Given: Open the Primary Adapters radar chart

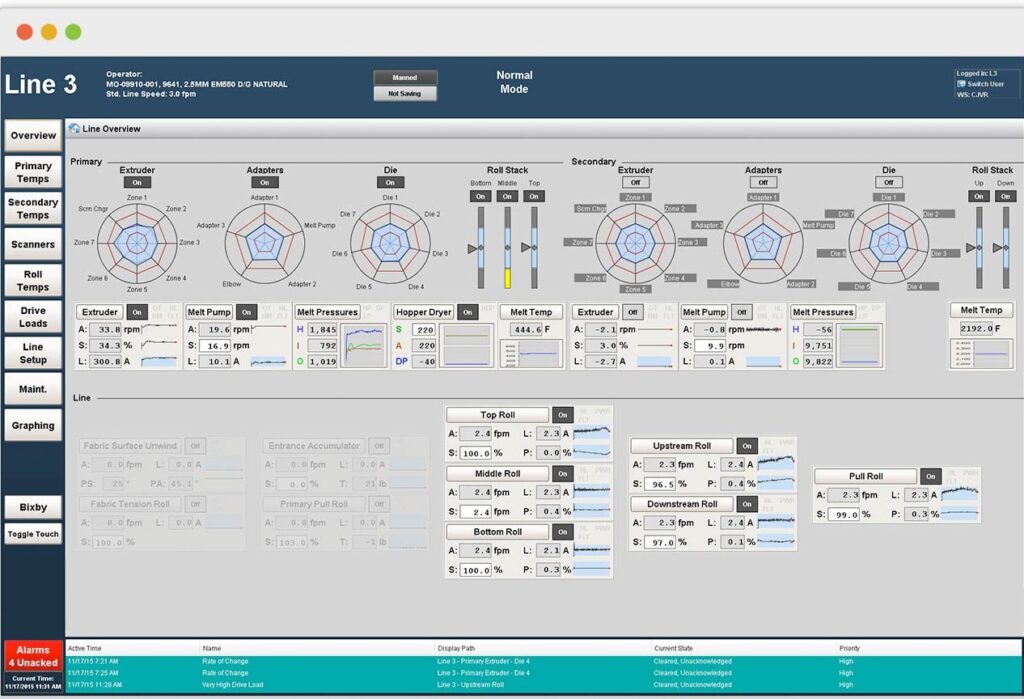Looking at the screenshot, I should coord(265,244).
